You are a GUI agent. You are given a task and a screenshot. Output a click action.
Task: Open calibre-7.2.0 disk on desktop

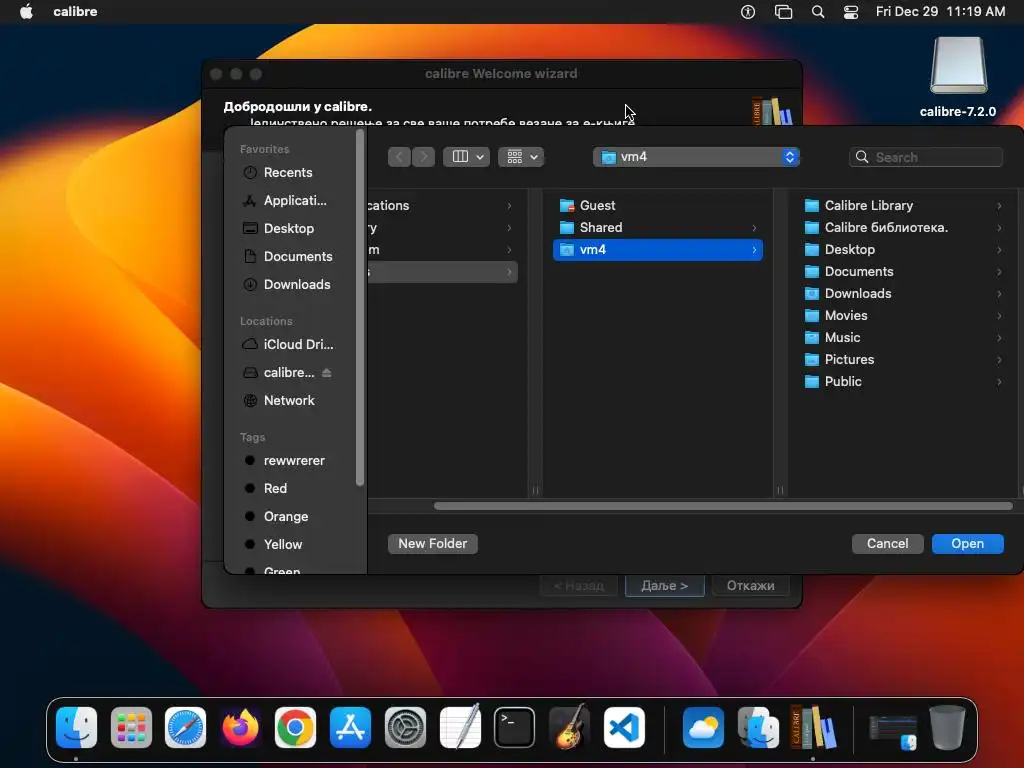tap(958, 77)
